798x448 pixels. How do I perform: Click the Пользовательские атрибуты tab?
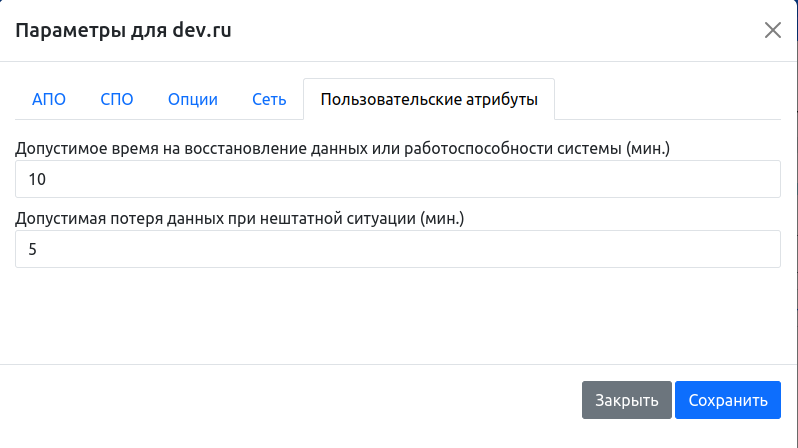(429, 99)
